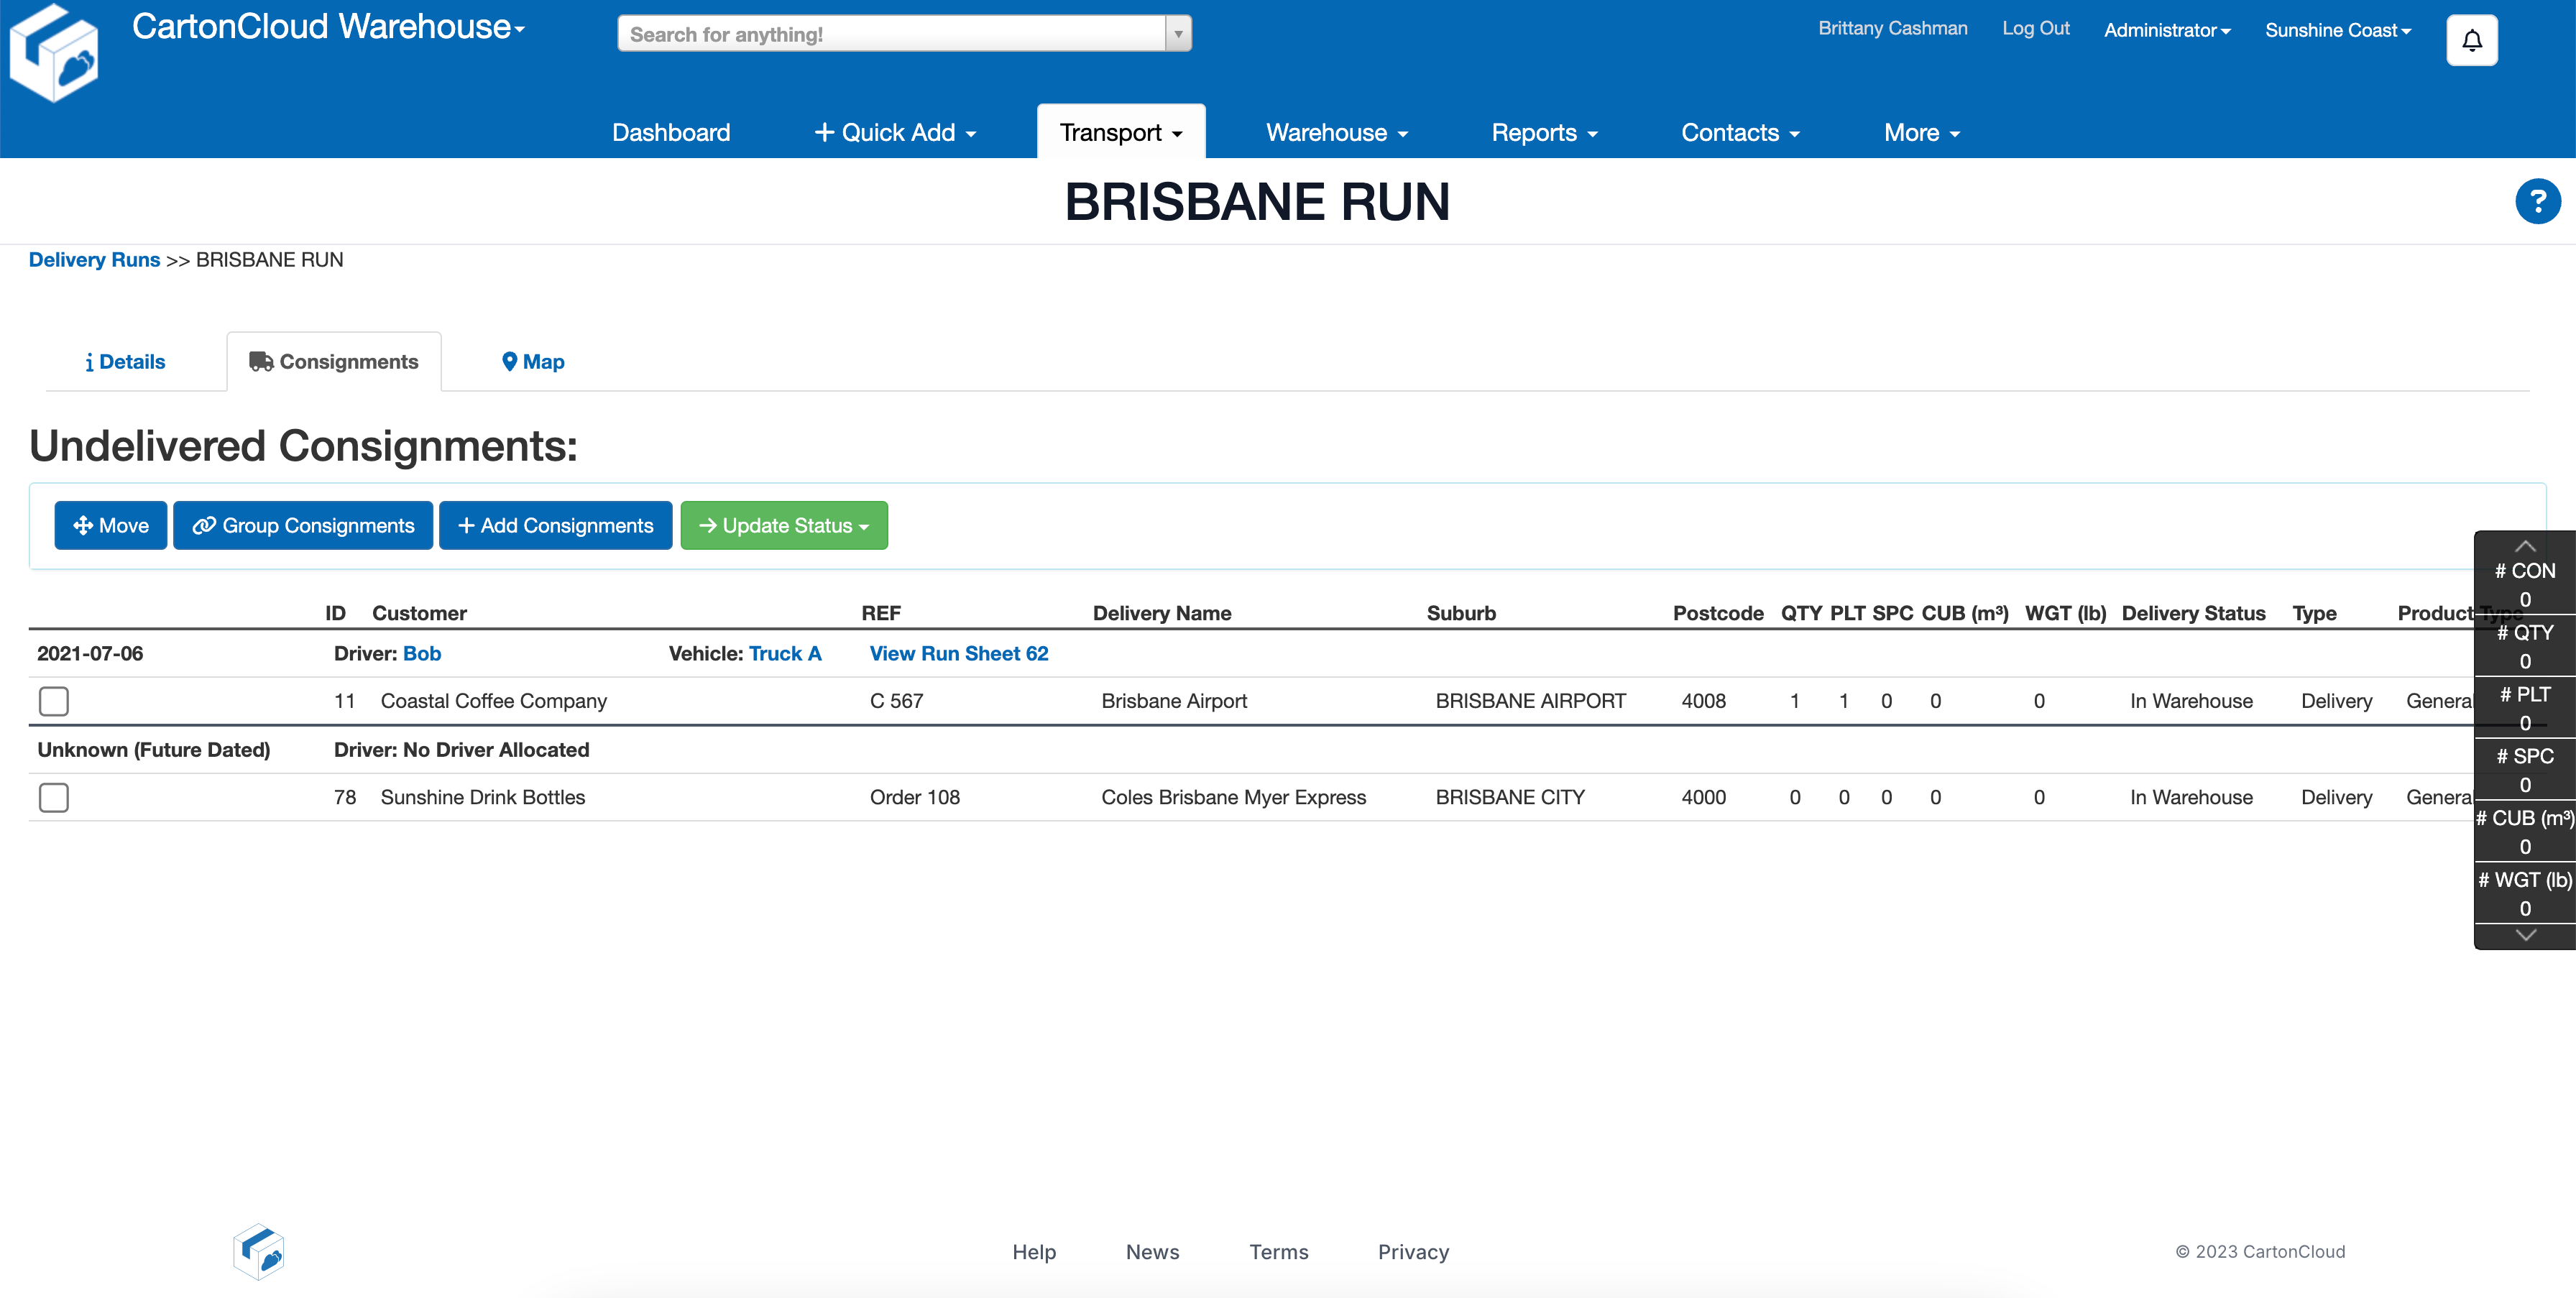Click the bottom chevron of totals panel

tap(2524, 935)
